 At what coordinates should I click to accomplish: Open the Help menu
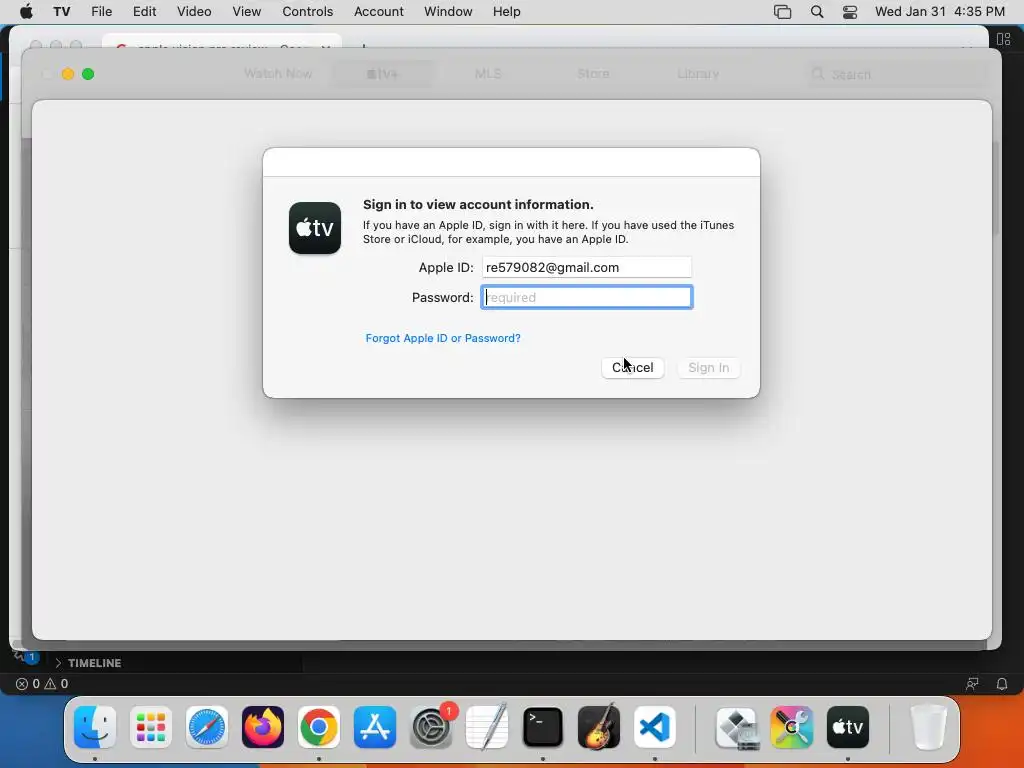click(506, 11)
